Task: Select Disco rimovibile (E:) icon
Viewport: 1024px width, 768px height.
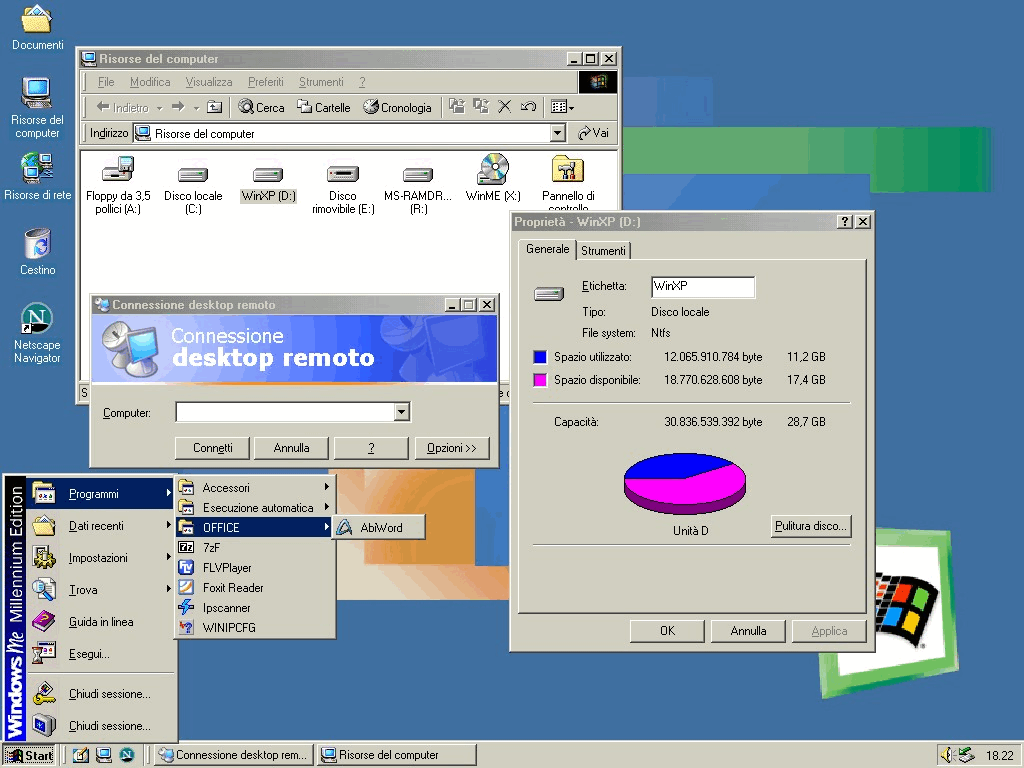Action: coord(343,189)
